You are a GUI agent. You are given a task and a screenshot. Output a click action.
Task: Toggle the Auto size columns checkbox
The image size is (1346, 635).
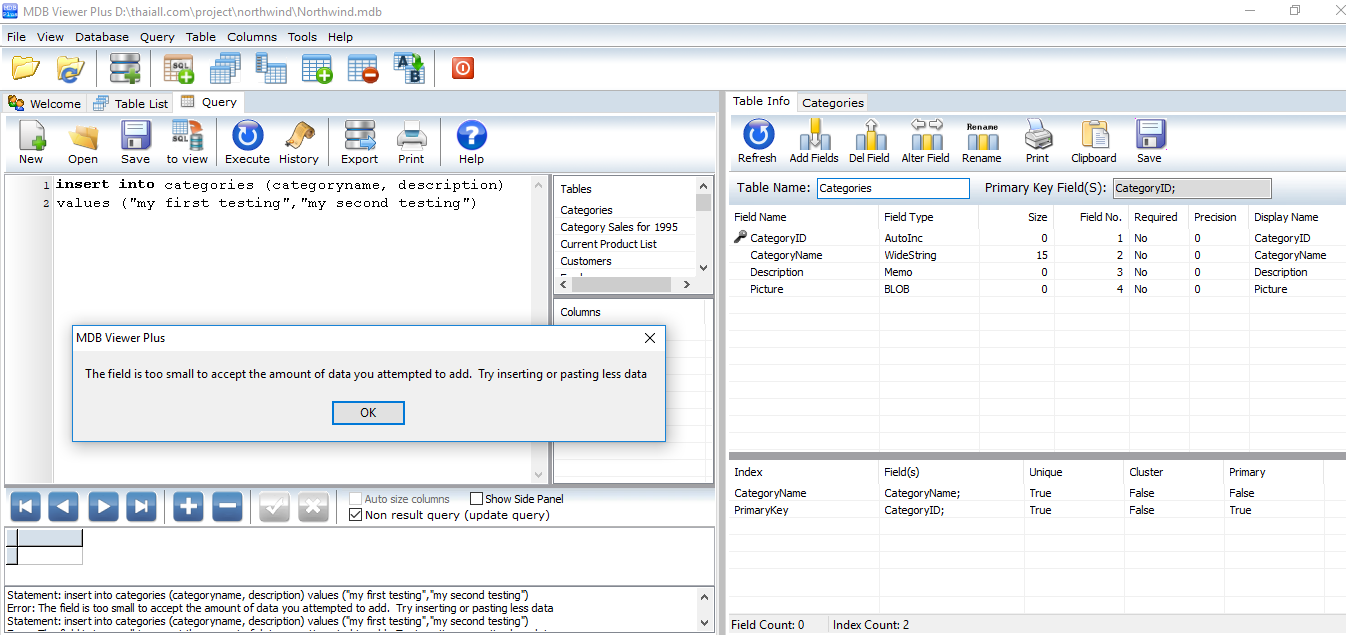[356, 499]
